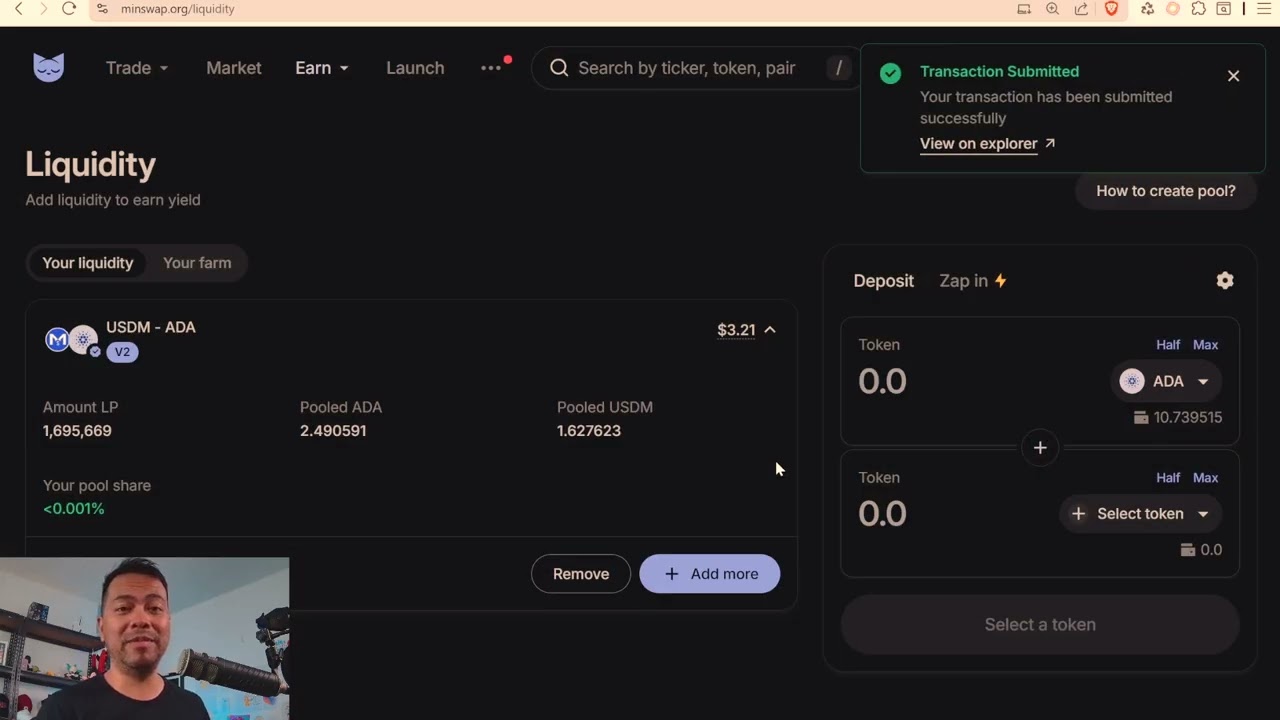Click the orange circle extension icon

click(1173, 9)
